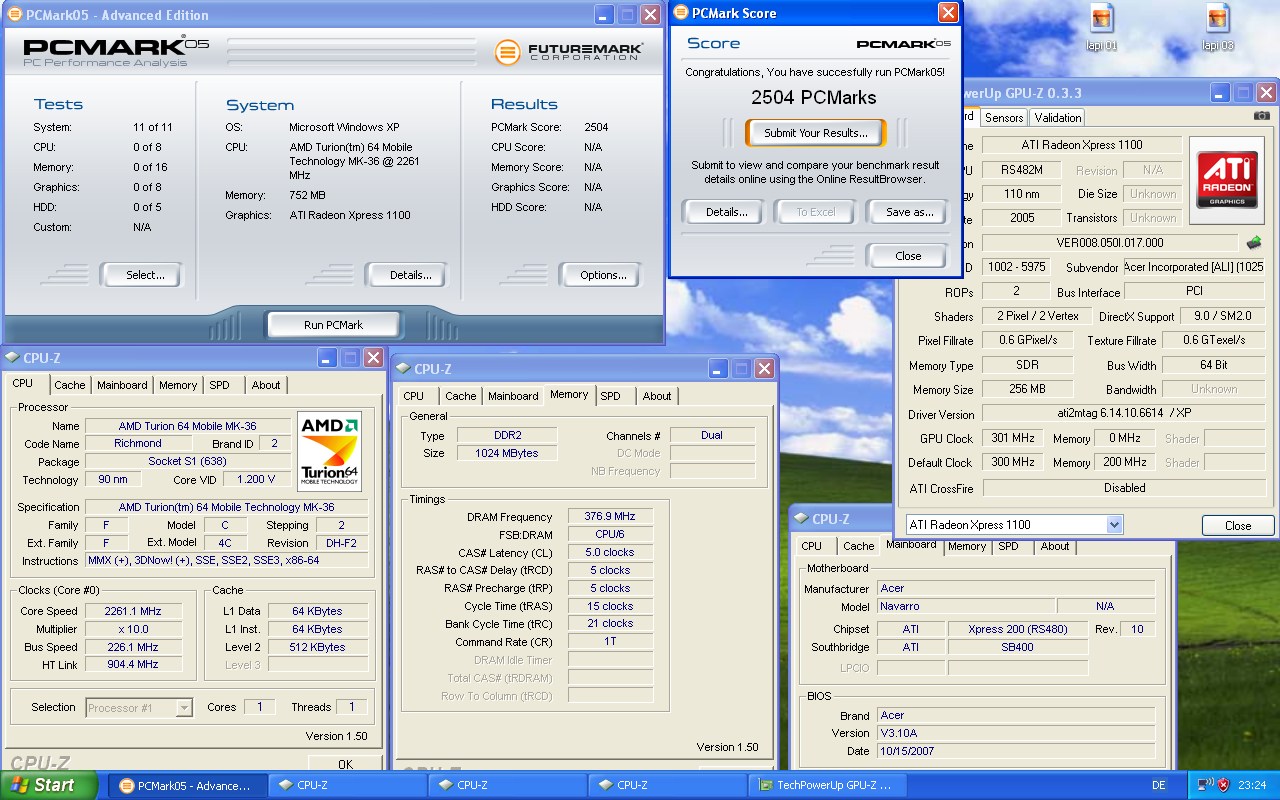Open the Processor #1 selection dropdown in CPU-Z
The width and height of the screenshot is (1280, 800).
[x=184, y=708]
